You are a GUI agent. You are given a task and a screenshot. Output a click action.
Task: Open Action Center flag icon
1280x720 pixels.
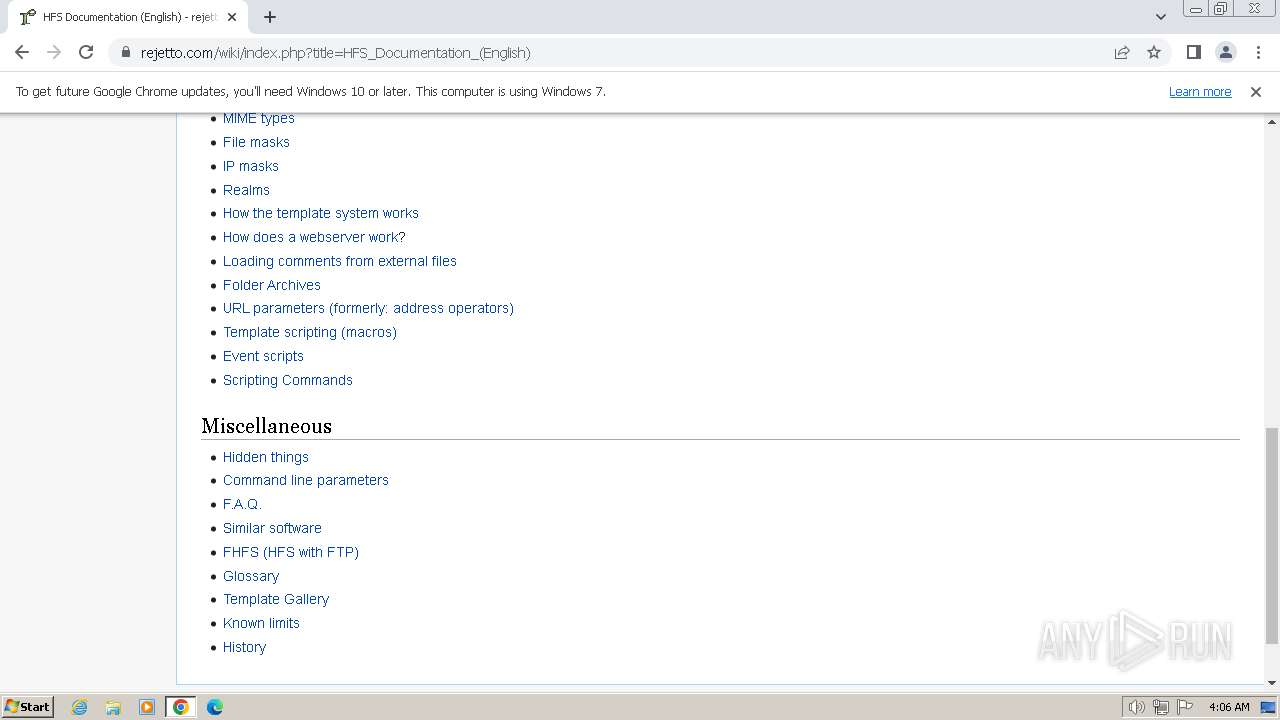tap(1185, 707)
